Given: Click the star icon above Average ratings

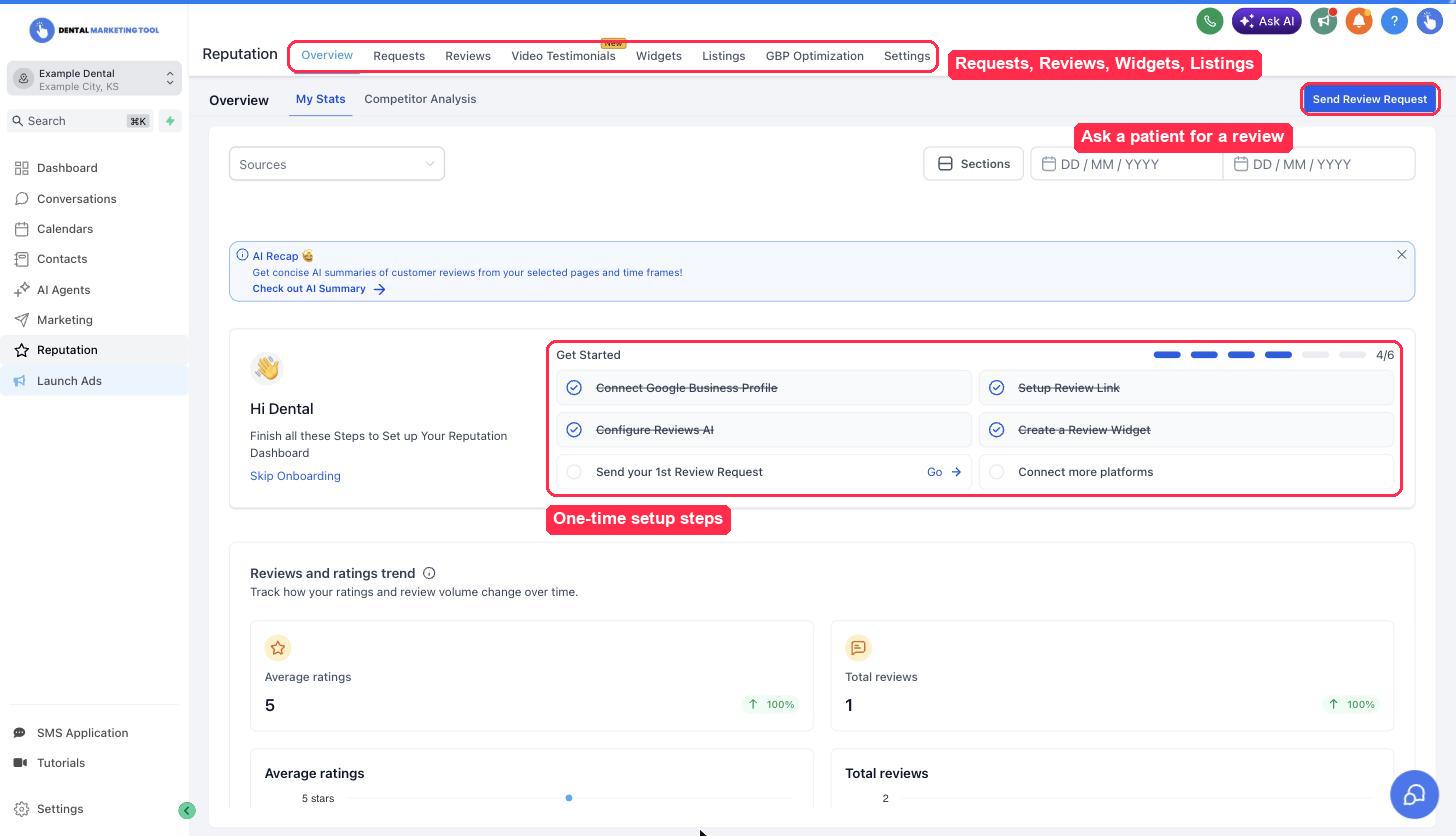Looking at the screenshot, I should [278, 648].
